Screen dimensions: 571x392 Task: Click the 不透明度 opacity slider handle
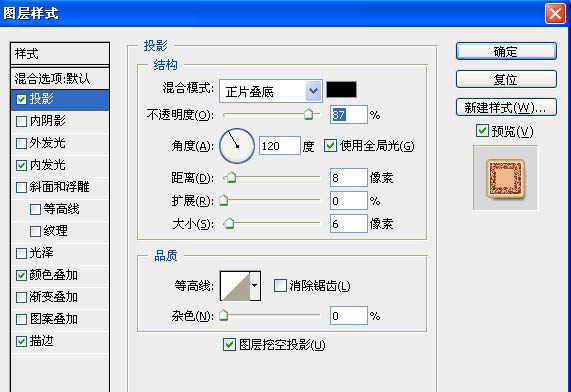pos(308,114)
